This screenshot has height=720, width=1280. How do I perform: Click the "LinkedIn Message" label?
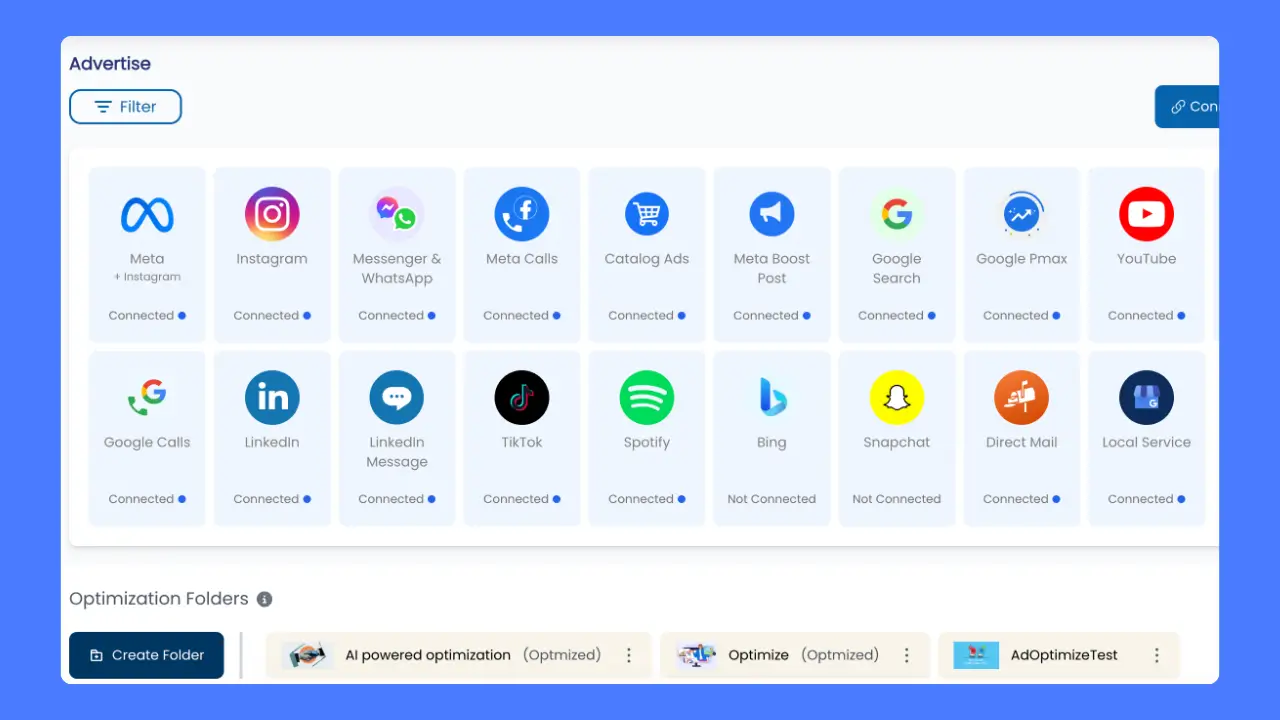pyautogui.click(x=397, y=452)
